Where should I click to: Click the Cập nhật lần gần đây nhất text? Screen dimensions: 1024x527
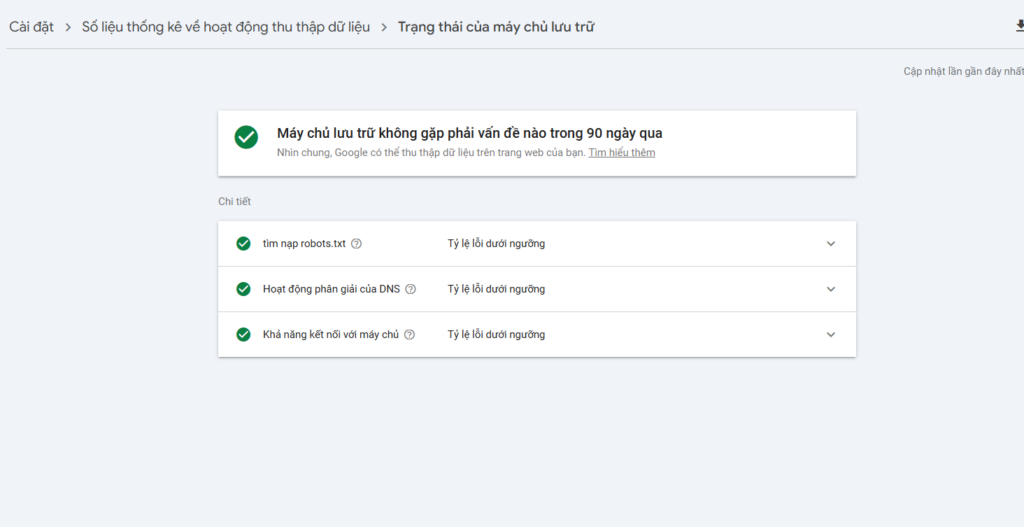pyautogui.click(x=962, y=72)
